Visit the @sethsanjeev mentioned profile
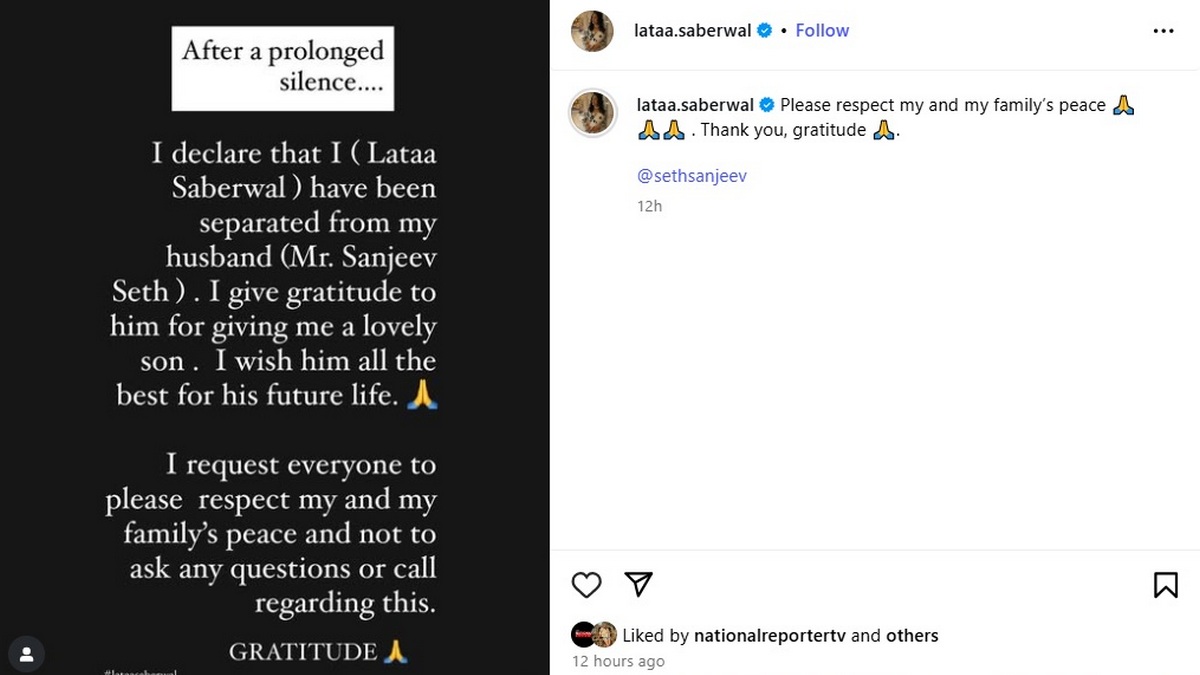This screenshot has height=675, width=1200. (692, 176)
